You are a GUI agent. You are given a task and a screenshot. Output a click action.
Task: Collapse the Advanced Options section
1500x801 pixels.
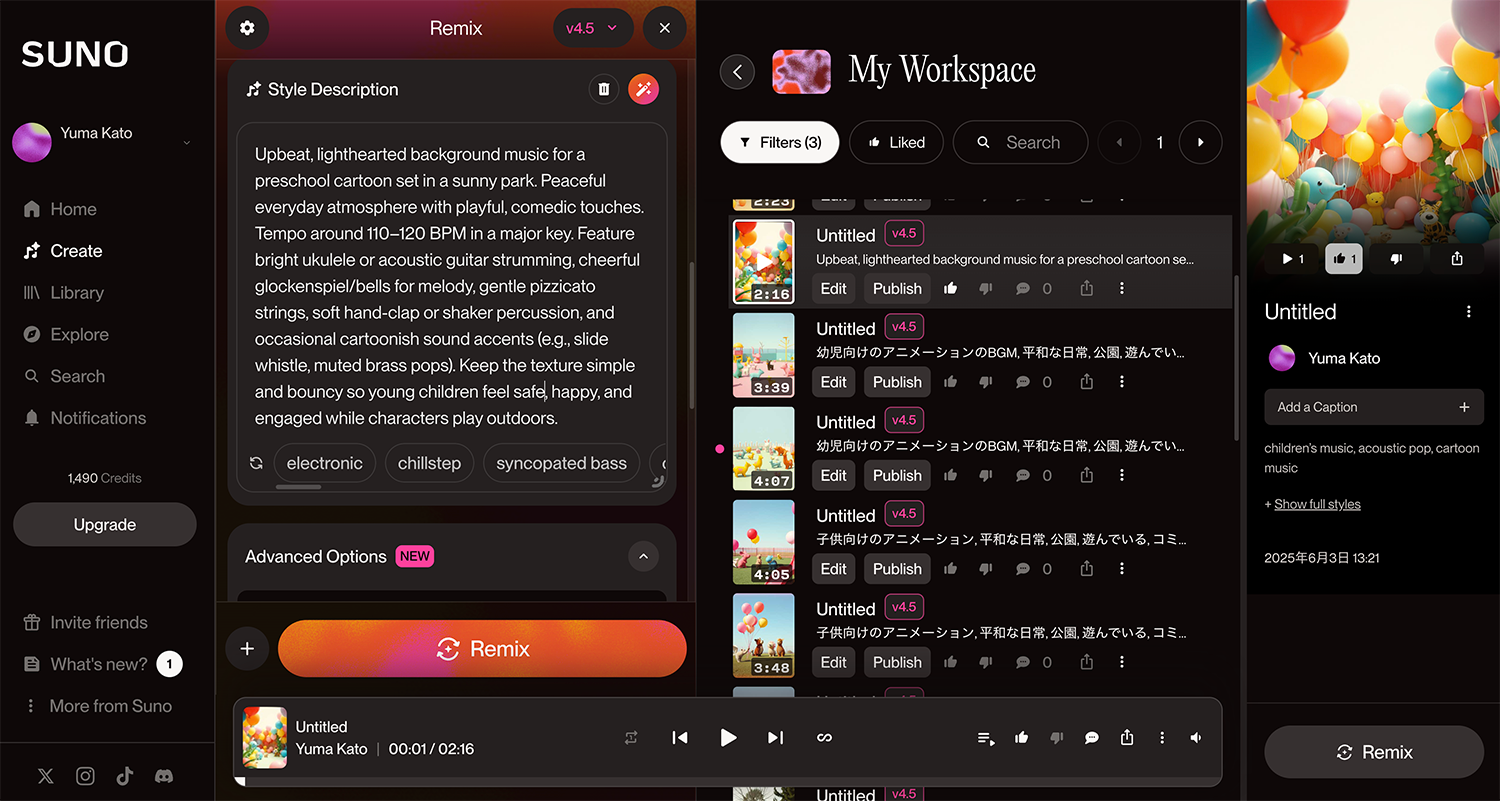coord(643,556)
